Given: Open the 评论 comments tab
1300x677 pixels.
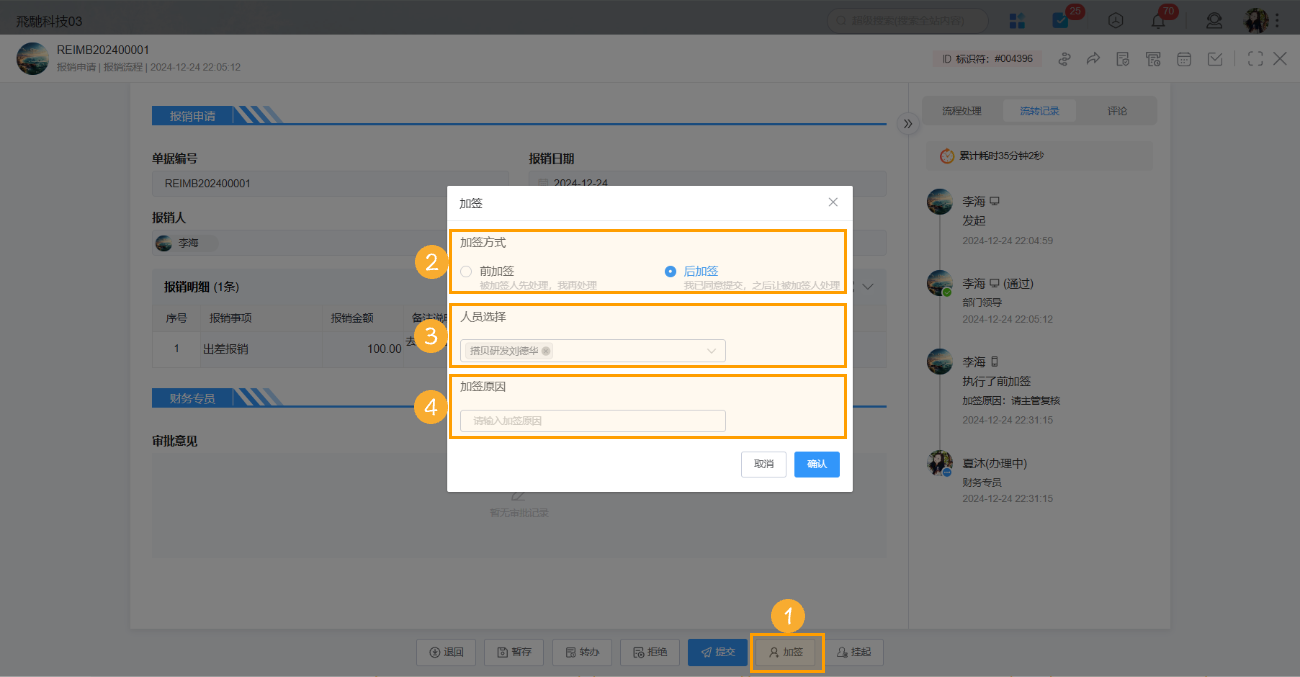Looking at the screenshot, I should [x=1117, y=111].
